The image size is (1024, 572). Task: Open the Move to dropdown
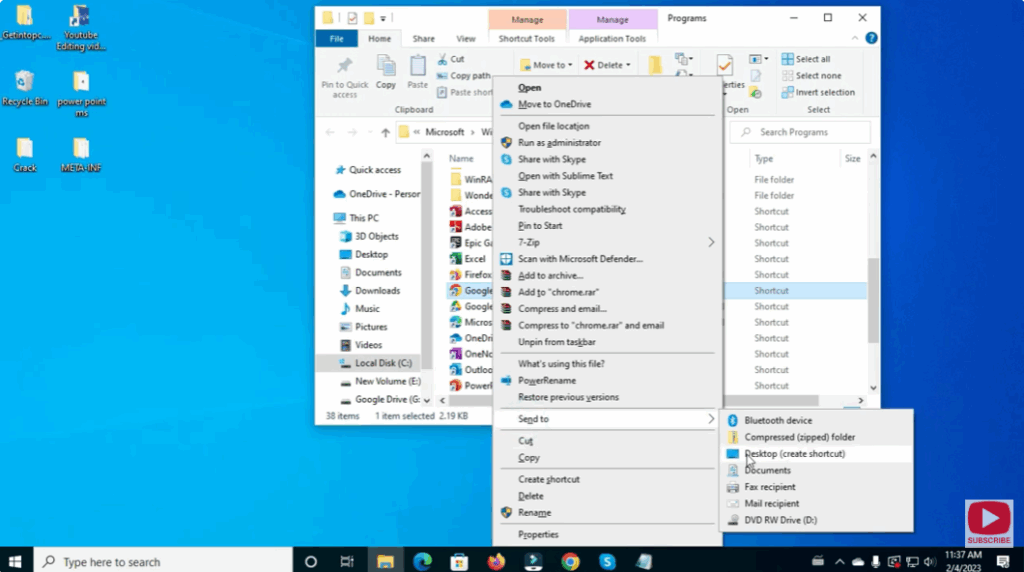pos(546,65)
